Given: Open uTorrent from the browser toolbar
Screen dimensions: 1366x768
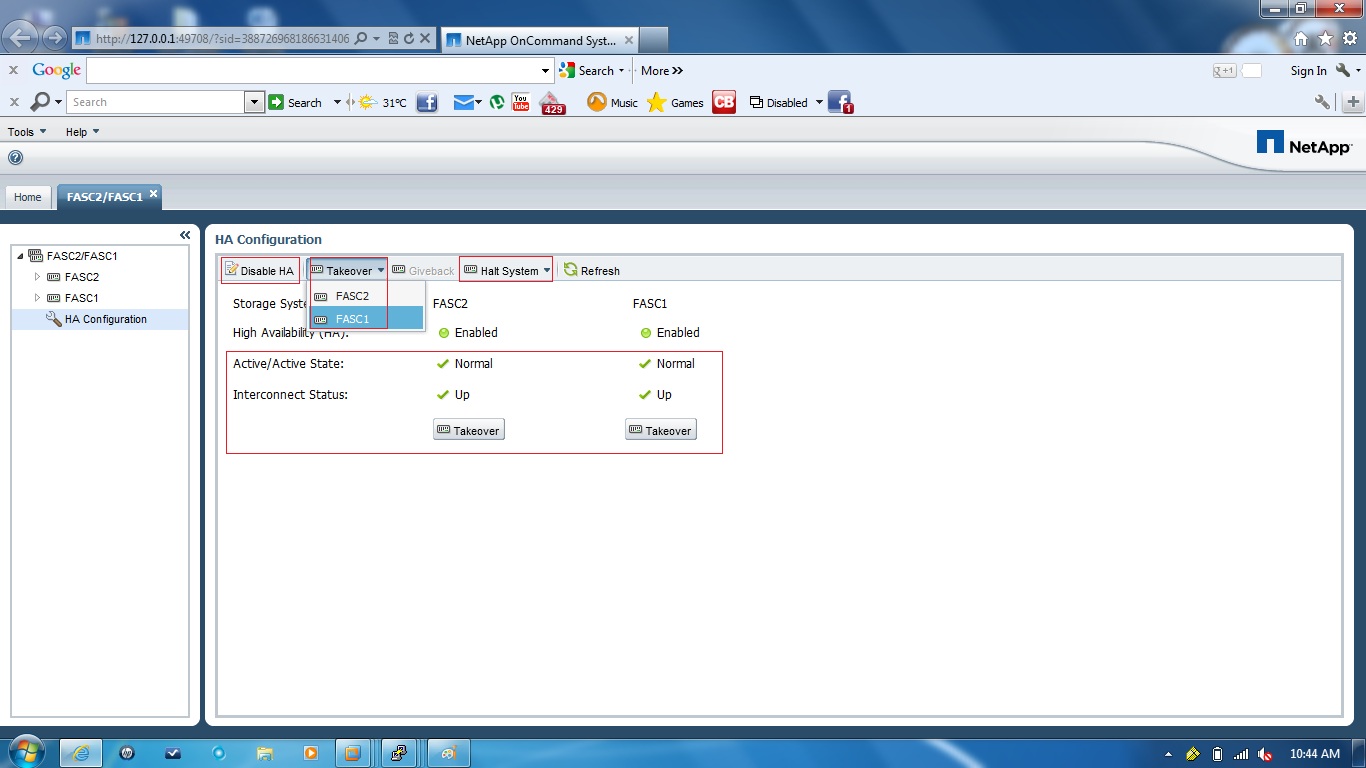Looking at the screenshot, I should tap(497, 101).
